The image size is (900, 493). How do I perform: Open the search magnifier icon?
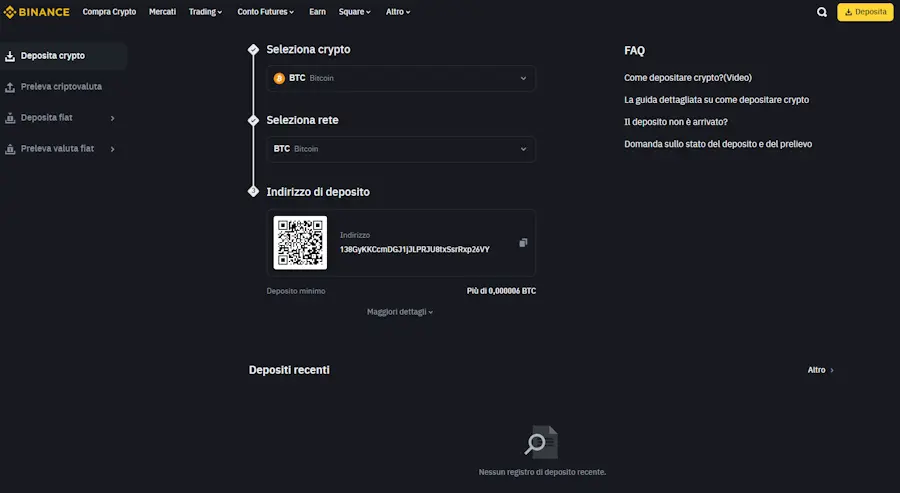click(822, 12)
